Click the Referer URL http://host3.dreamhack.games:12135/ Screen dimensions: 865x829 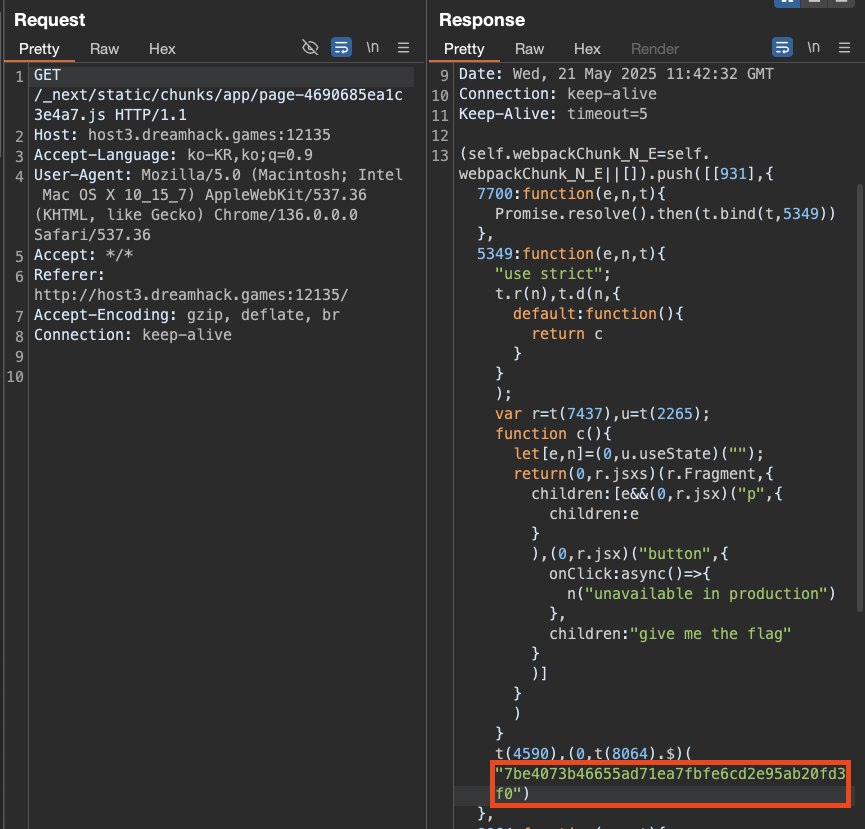tap(191, 295)
